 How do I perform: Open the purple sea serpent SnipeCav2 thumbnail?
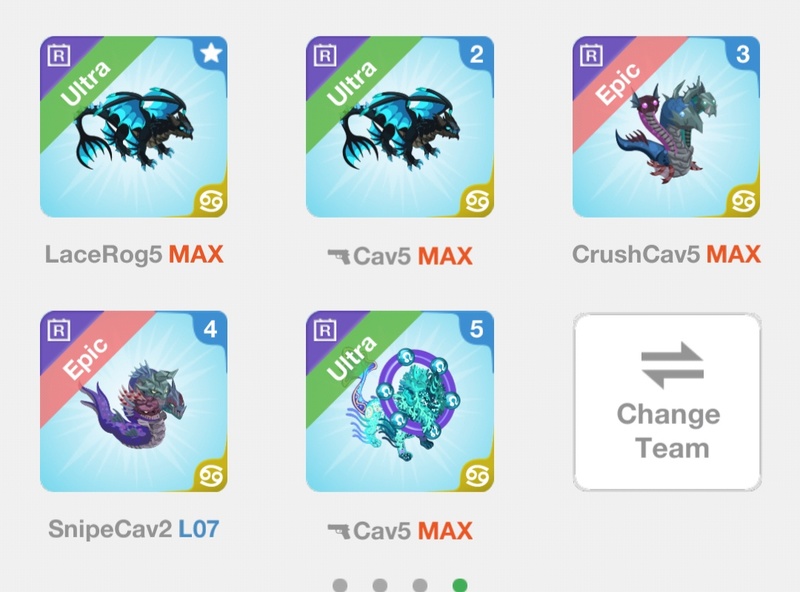coord(134,401)
